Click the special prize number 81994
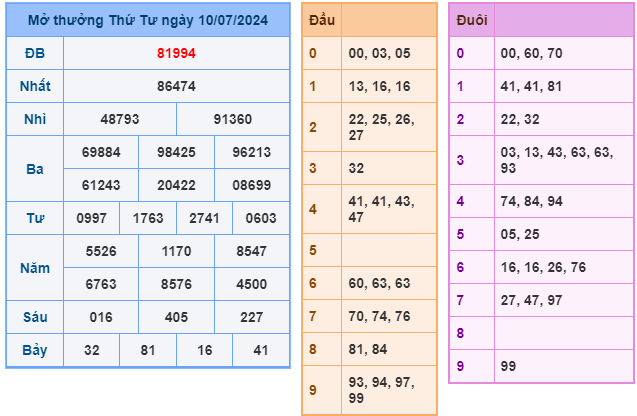The height and width of the screenshot is (416, 637). click(x=176, y=54)
